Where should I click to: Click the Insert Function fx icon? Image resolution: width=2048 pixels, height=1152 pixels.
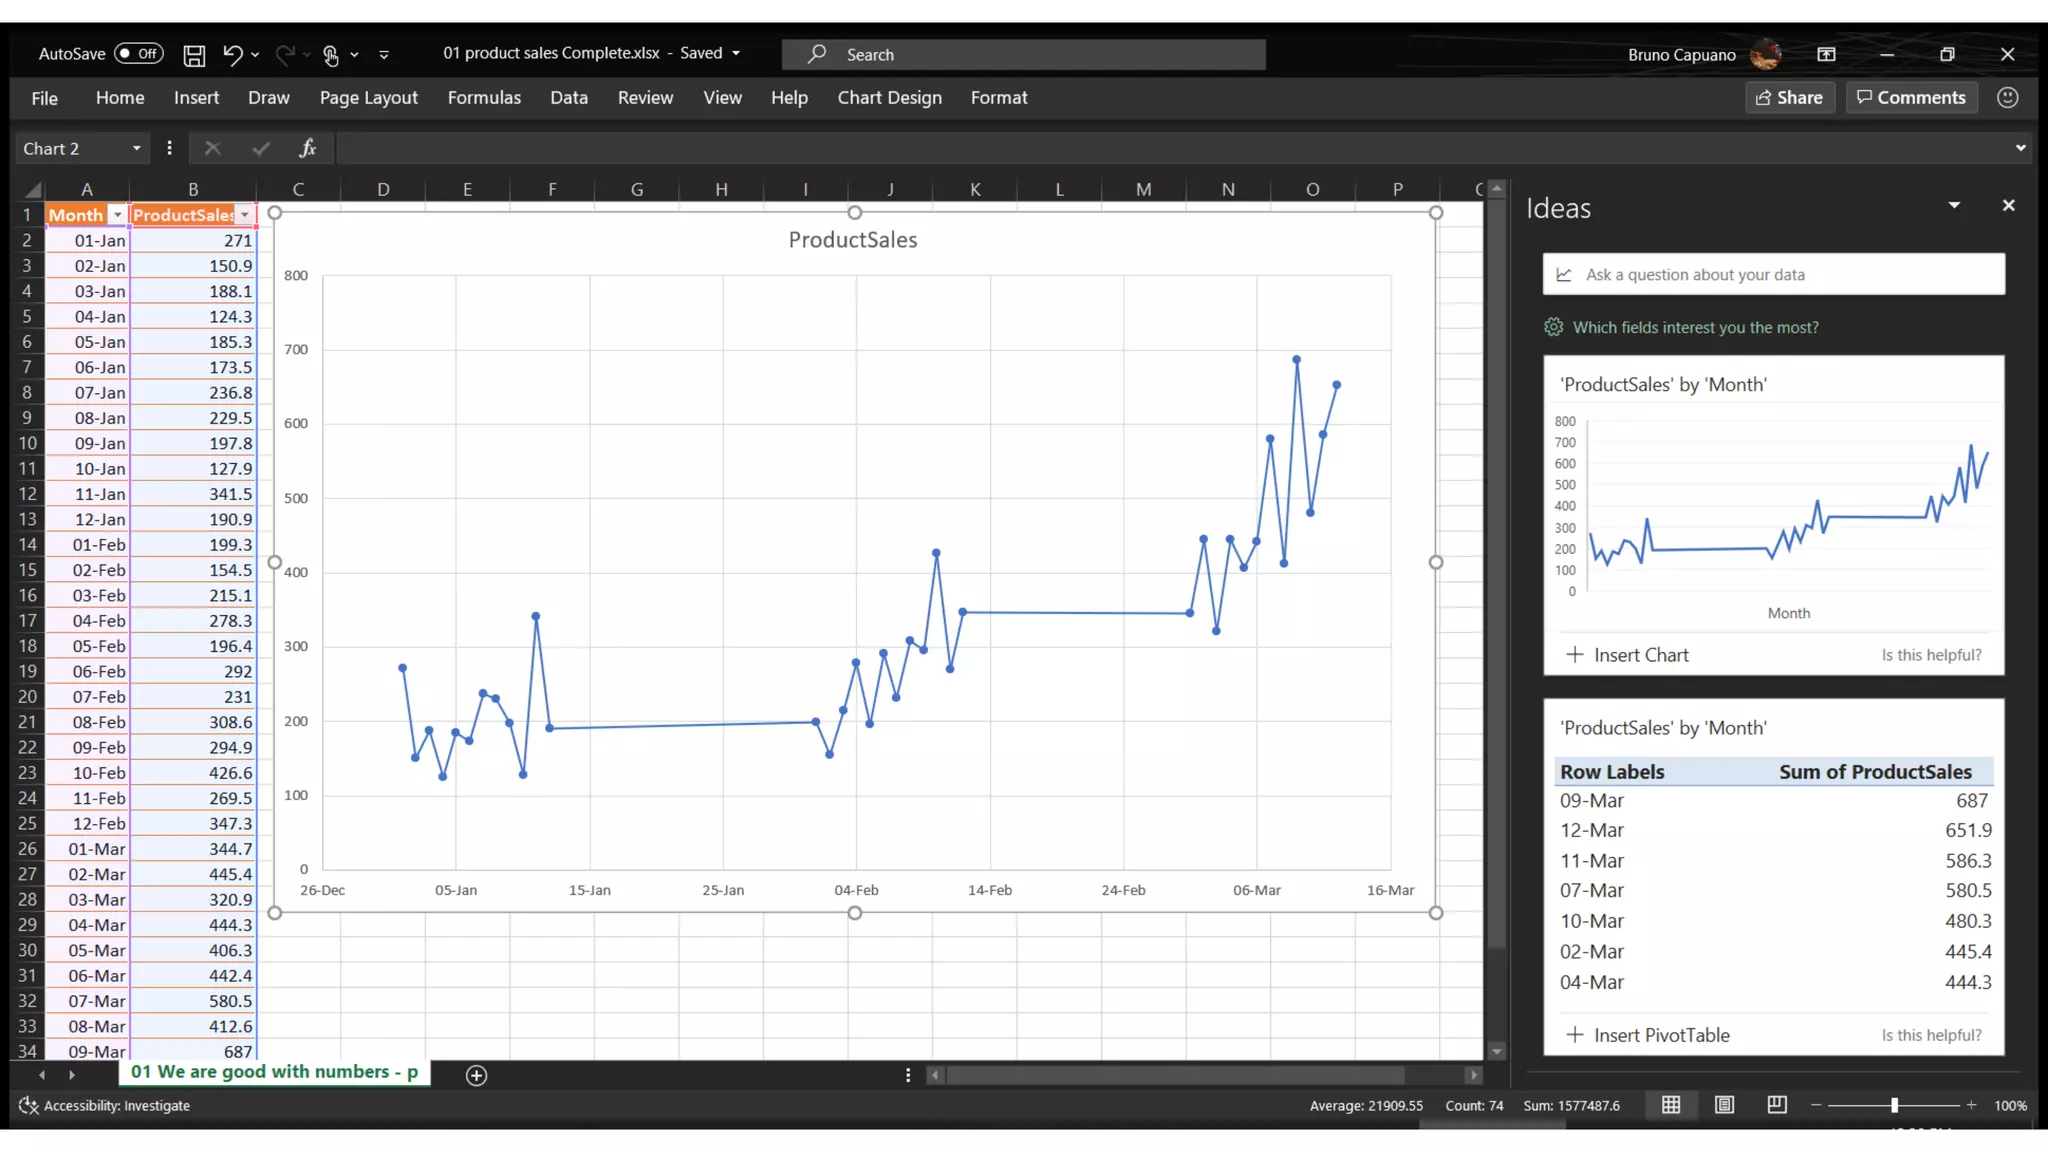(x=307, y=148)
